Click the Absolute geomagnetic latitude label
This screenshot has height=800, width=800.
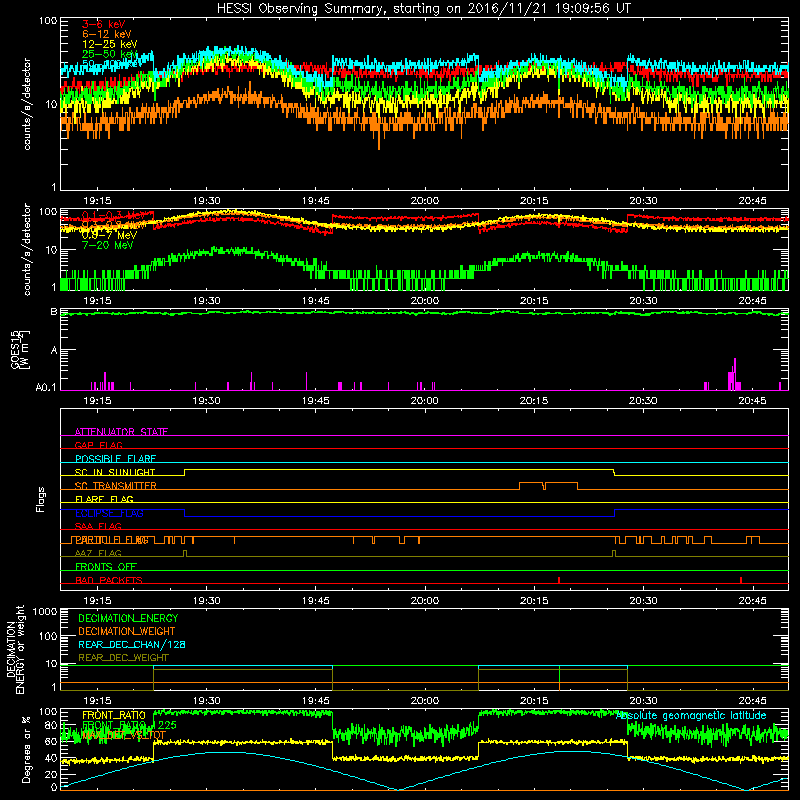click(691, 716)
